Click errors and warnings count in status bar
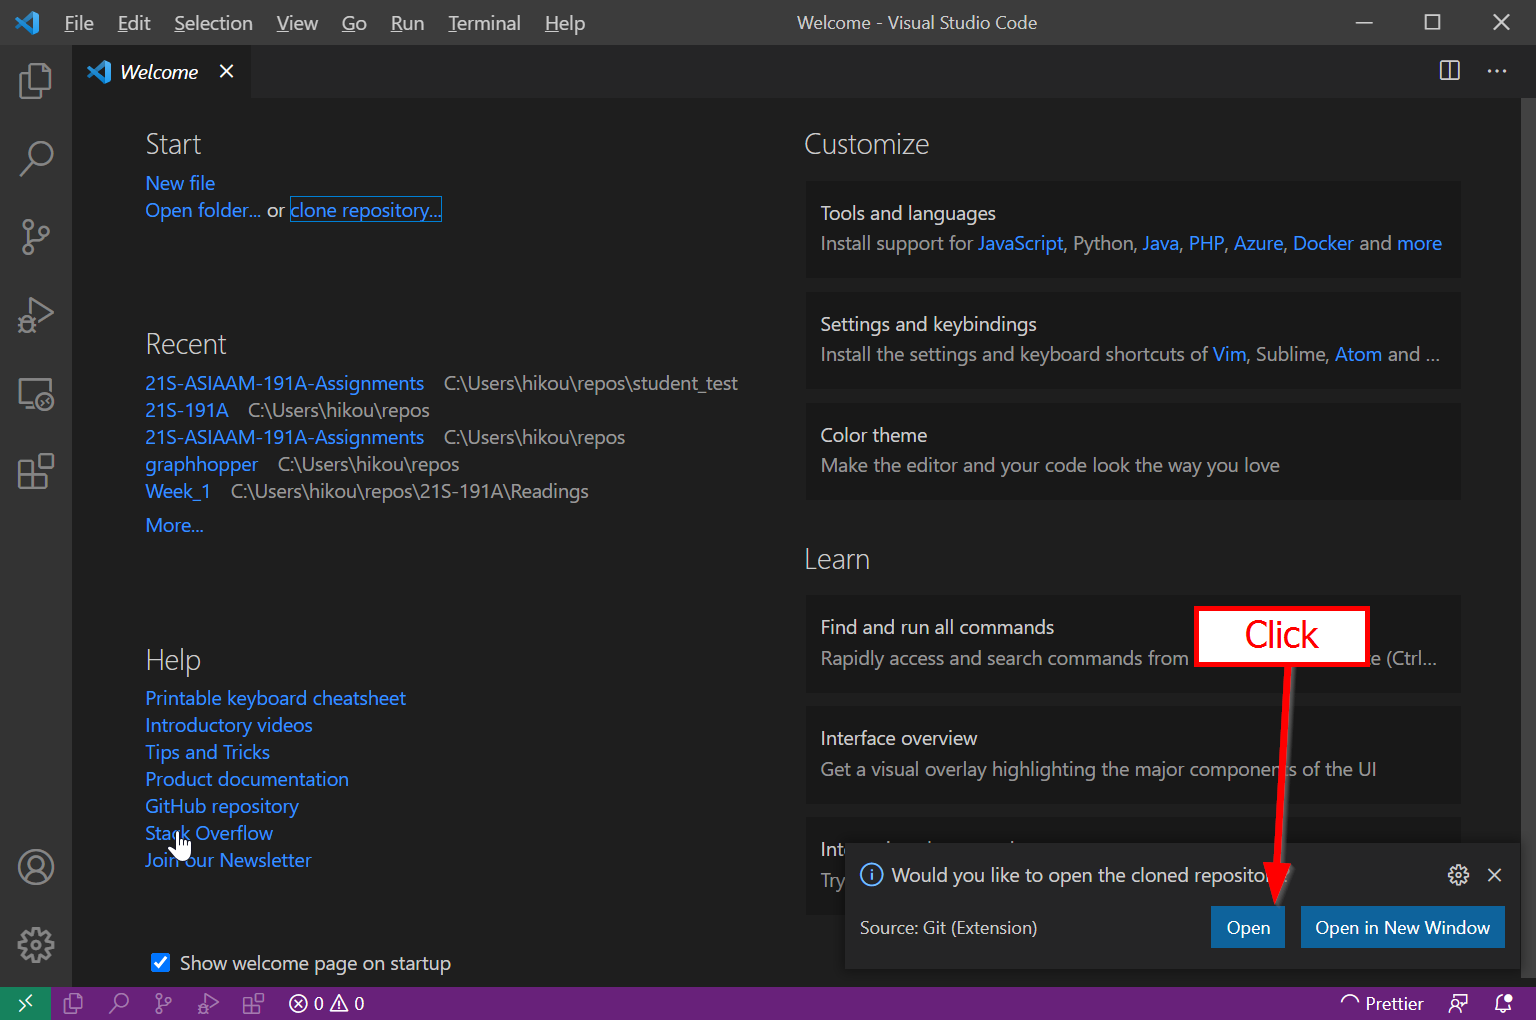 tap(327, 1003)
